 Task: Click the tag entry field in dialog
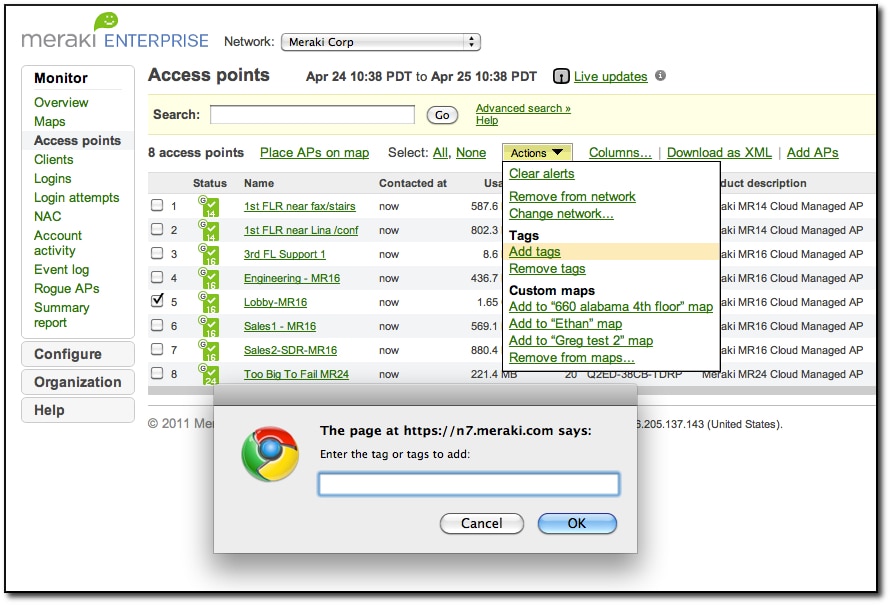click(469, 484)
